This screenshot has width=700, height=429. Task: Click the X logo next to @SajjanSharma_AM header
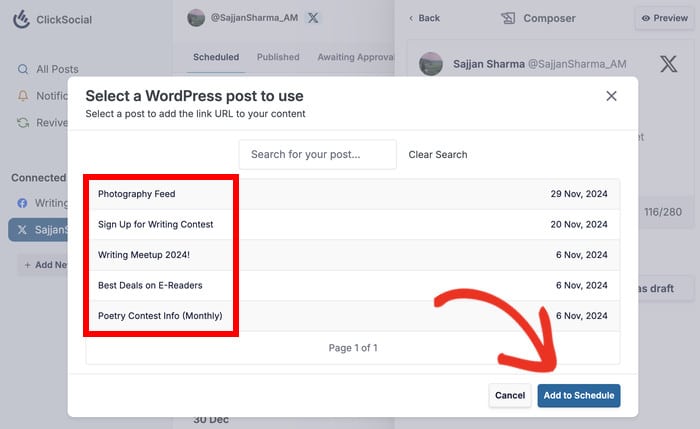313,18
